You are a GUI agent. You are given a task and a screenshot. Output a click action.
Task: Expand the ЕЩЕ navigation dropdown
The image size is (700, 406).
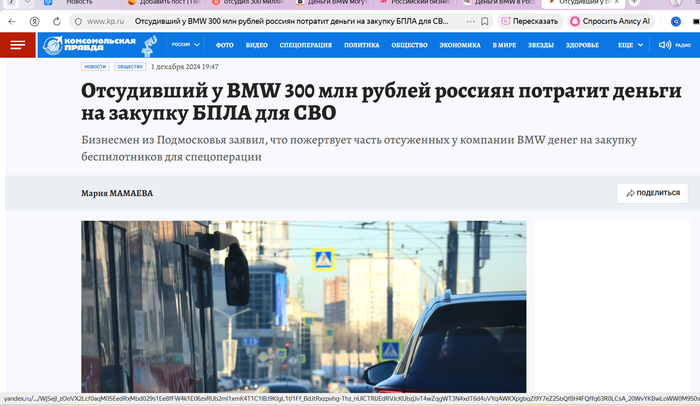(x=629, y=45)
